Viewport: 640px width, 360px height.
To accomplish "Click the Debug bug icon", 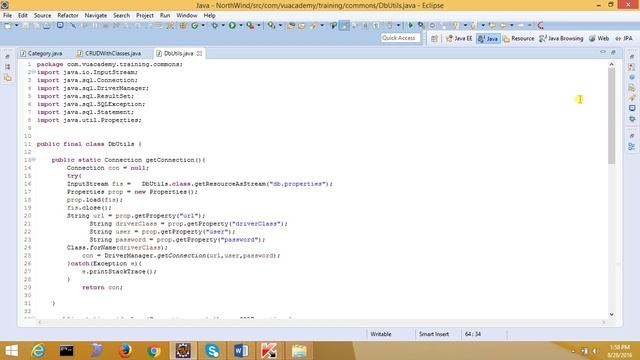I will click(x=215, y=25).
